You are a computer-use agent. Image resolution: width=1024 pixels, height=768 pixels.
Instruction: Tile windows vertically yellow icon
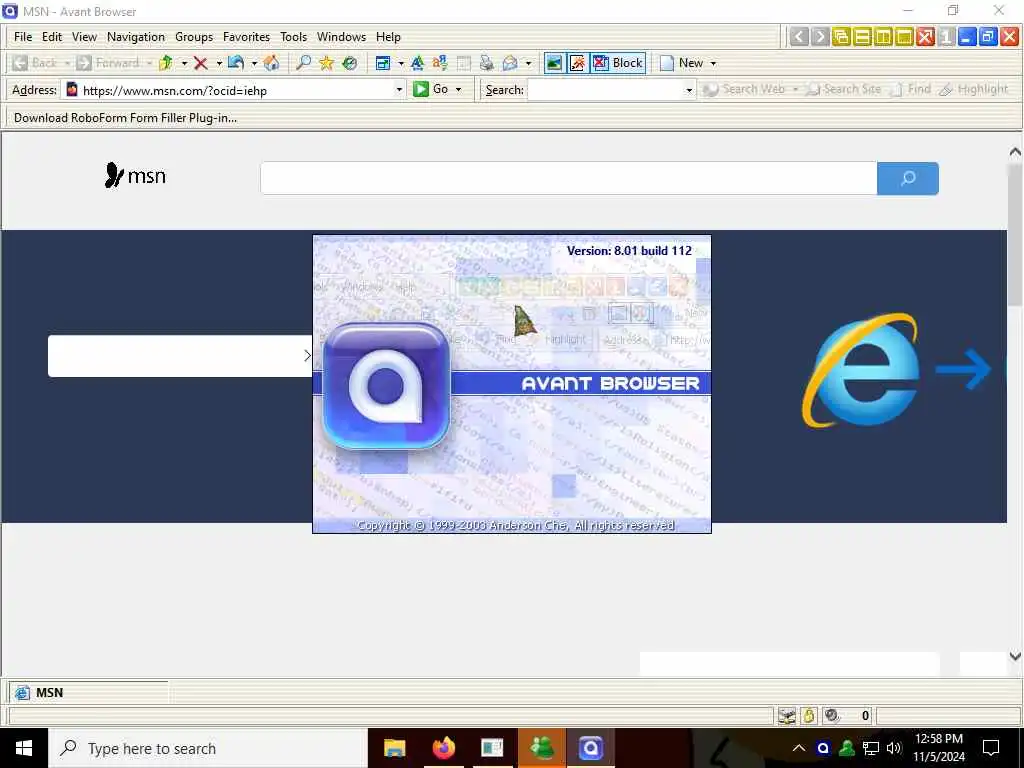pyautogui.click(x=883, y=37)
